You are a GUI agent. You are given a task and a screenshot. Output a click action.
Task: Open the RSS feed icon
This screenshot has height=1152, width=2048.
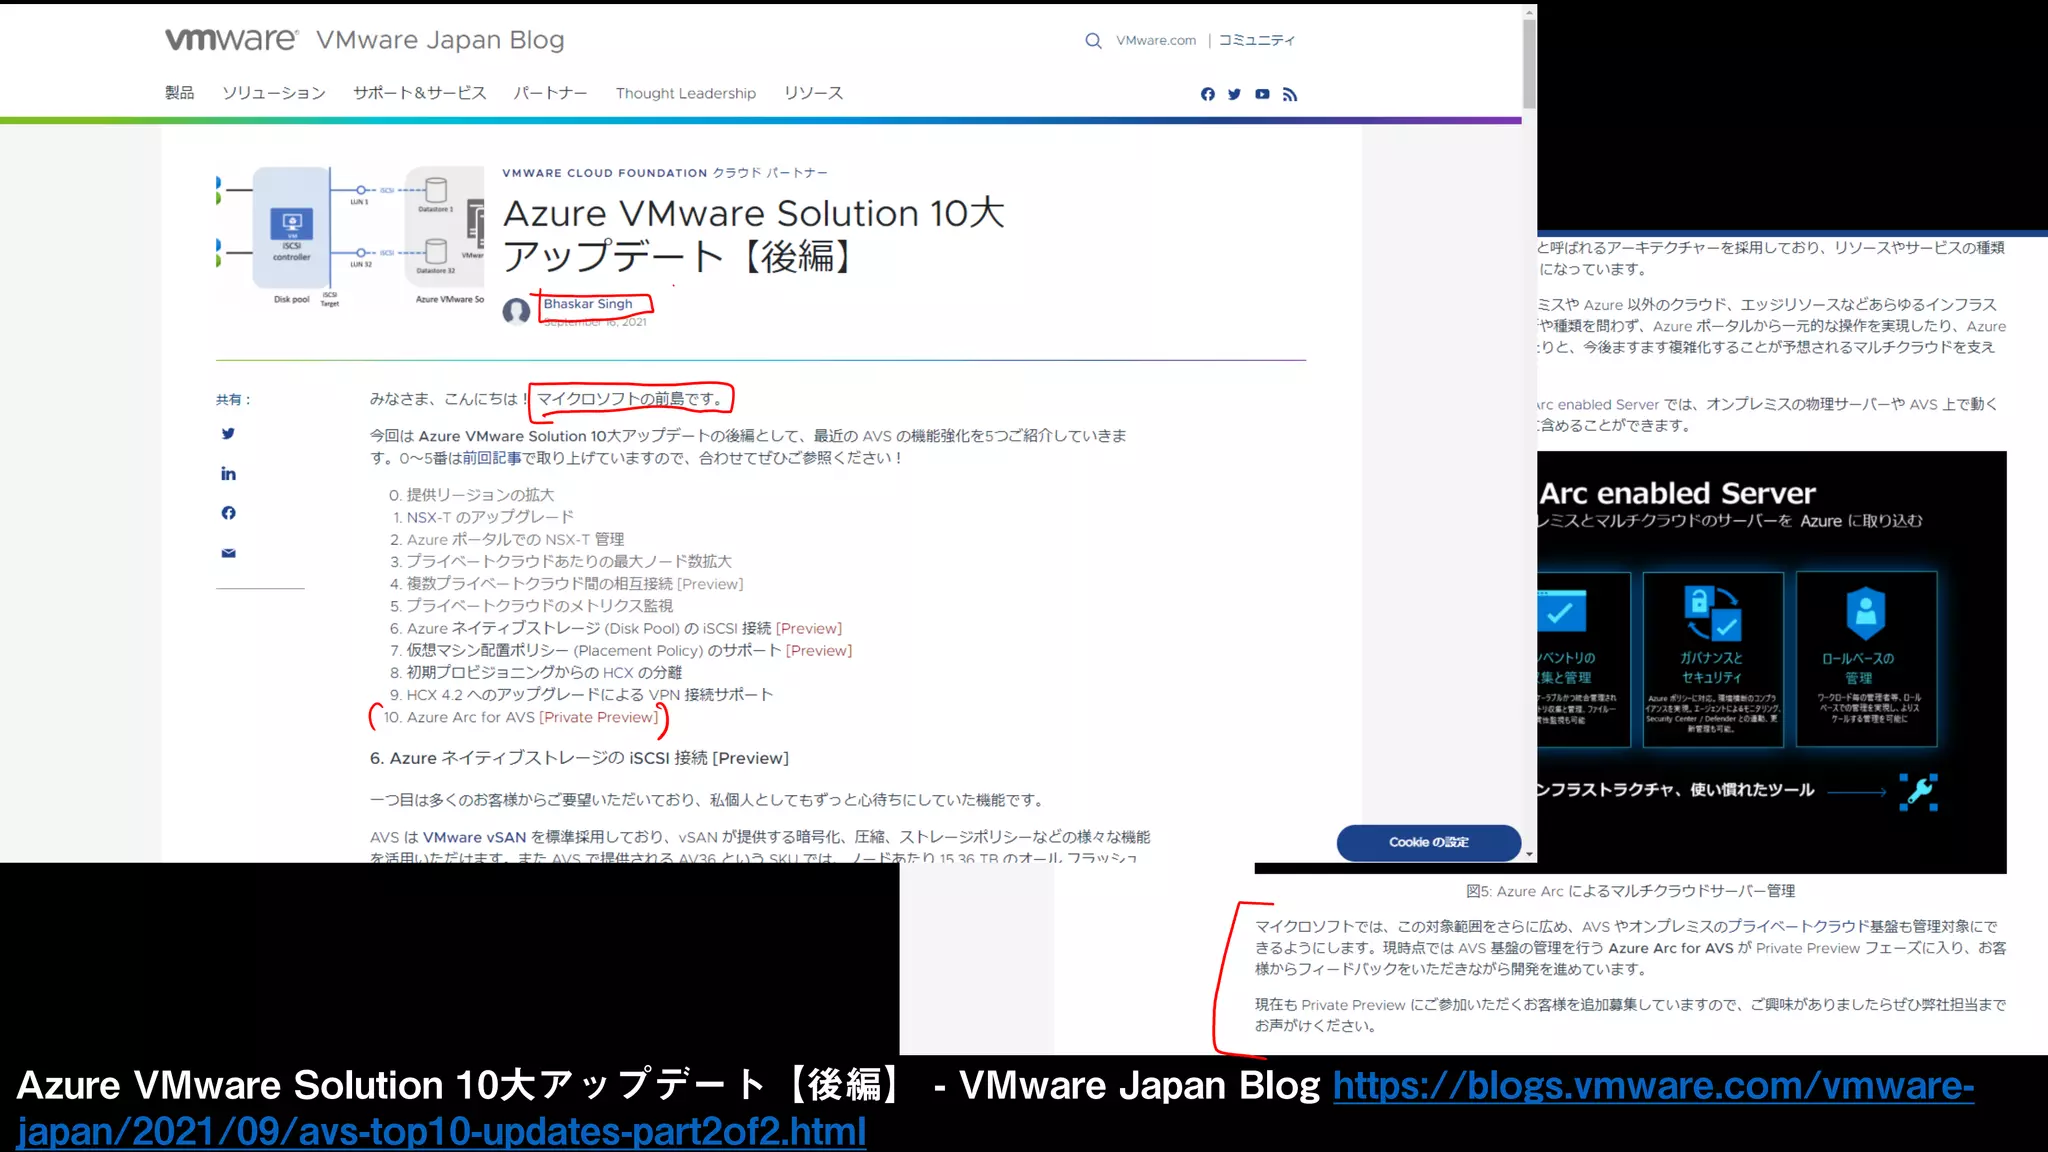pos(1290,94)
